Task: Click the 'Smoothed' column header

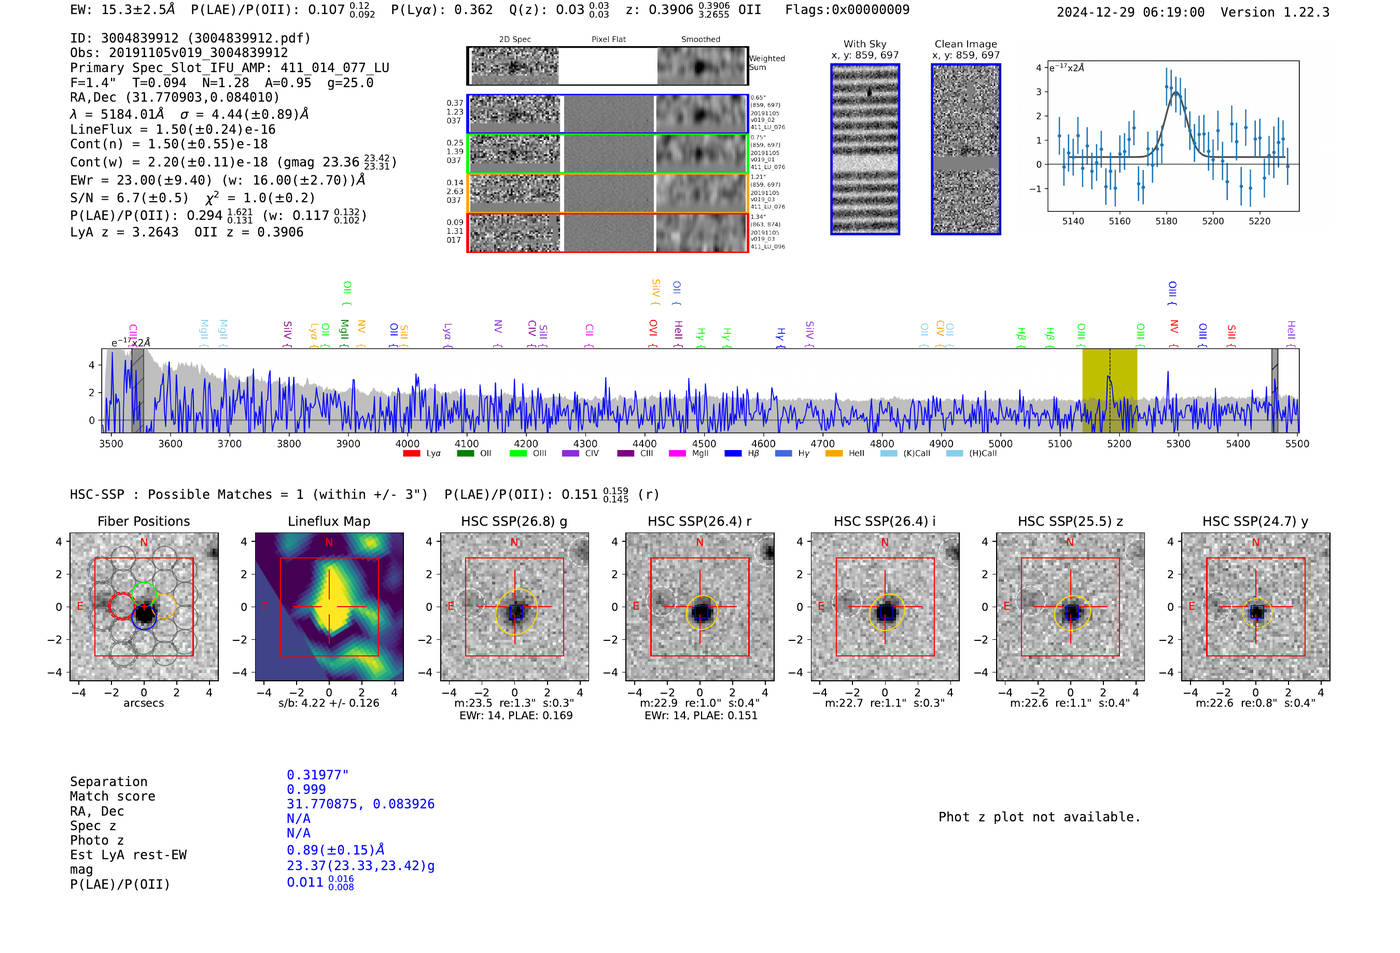Action: [701, 40]
